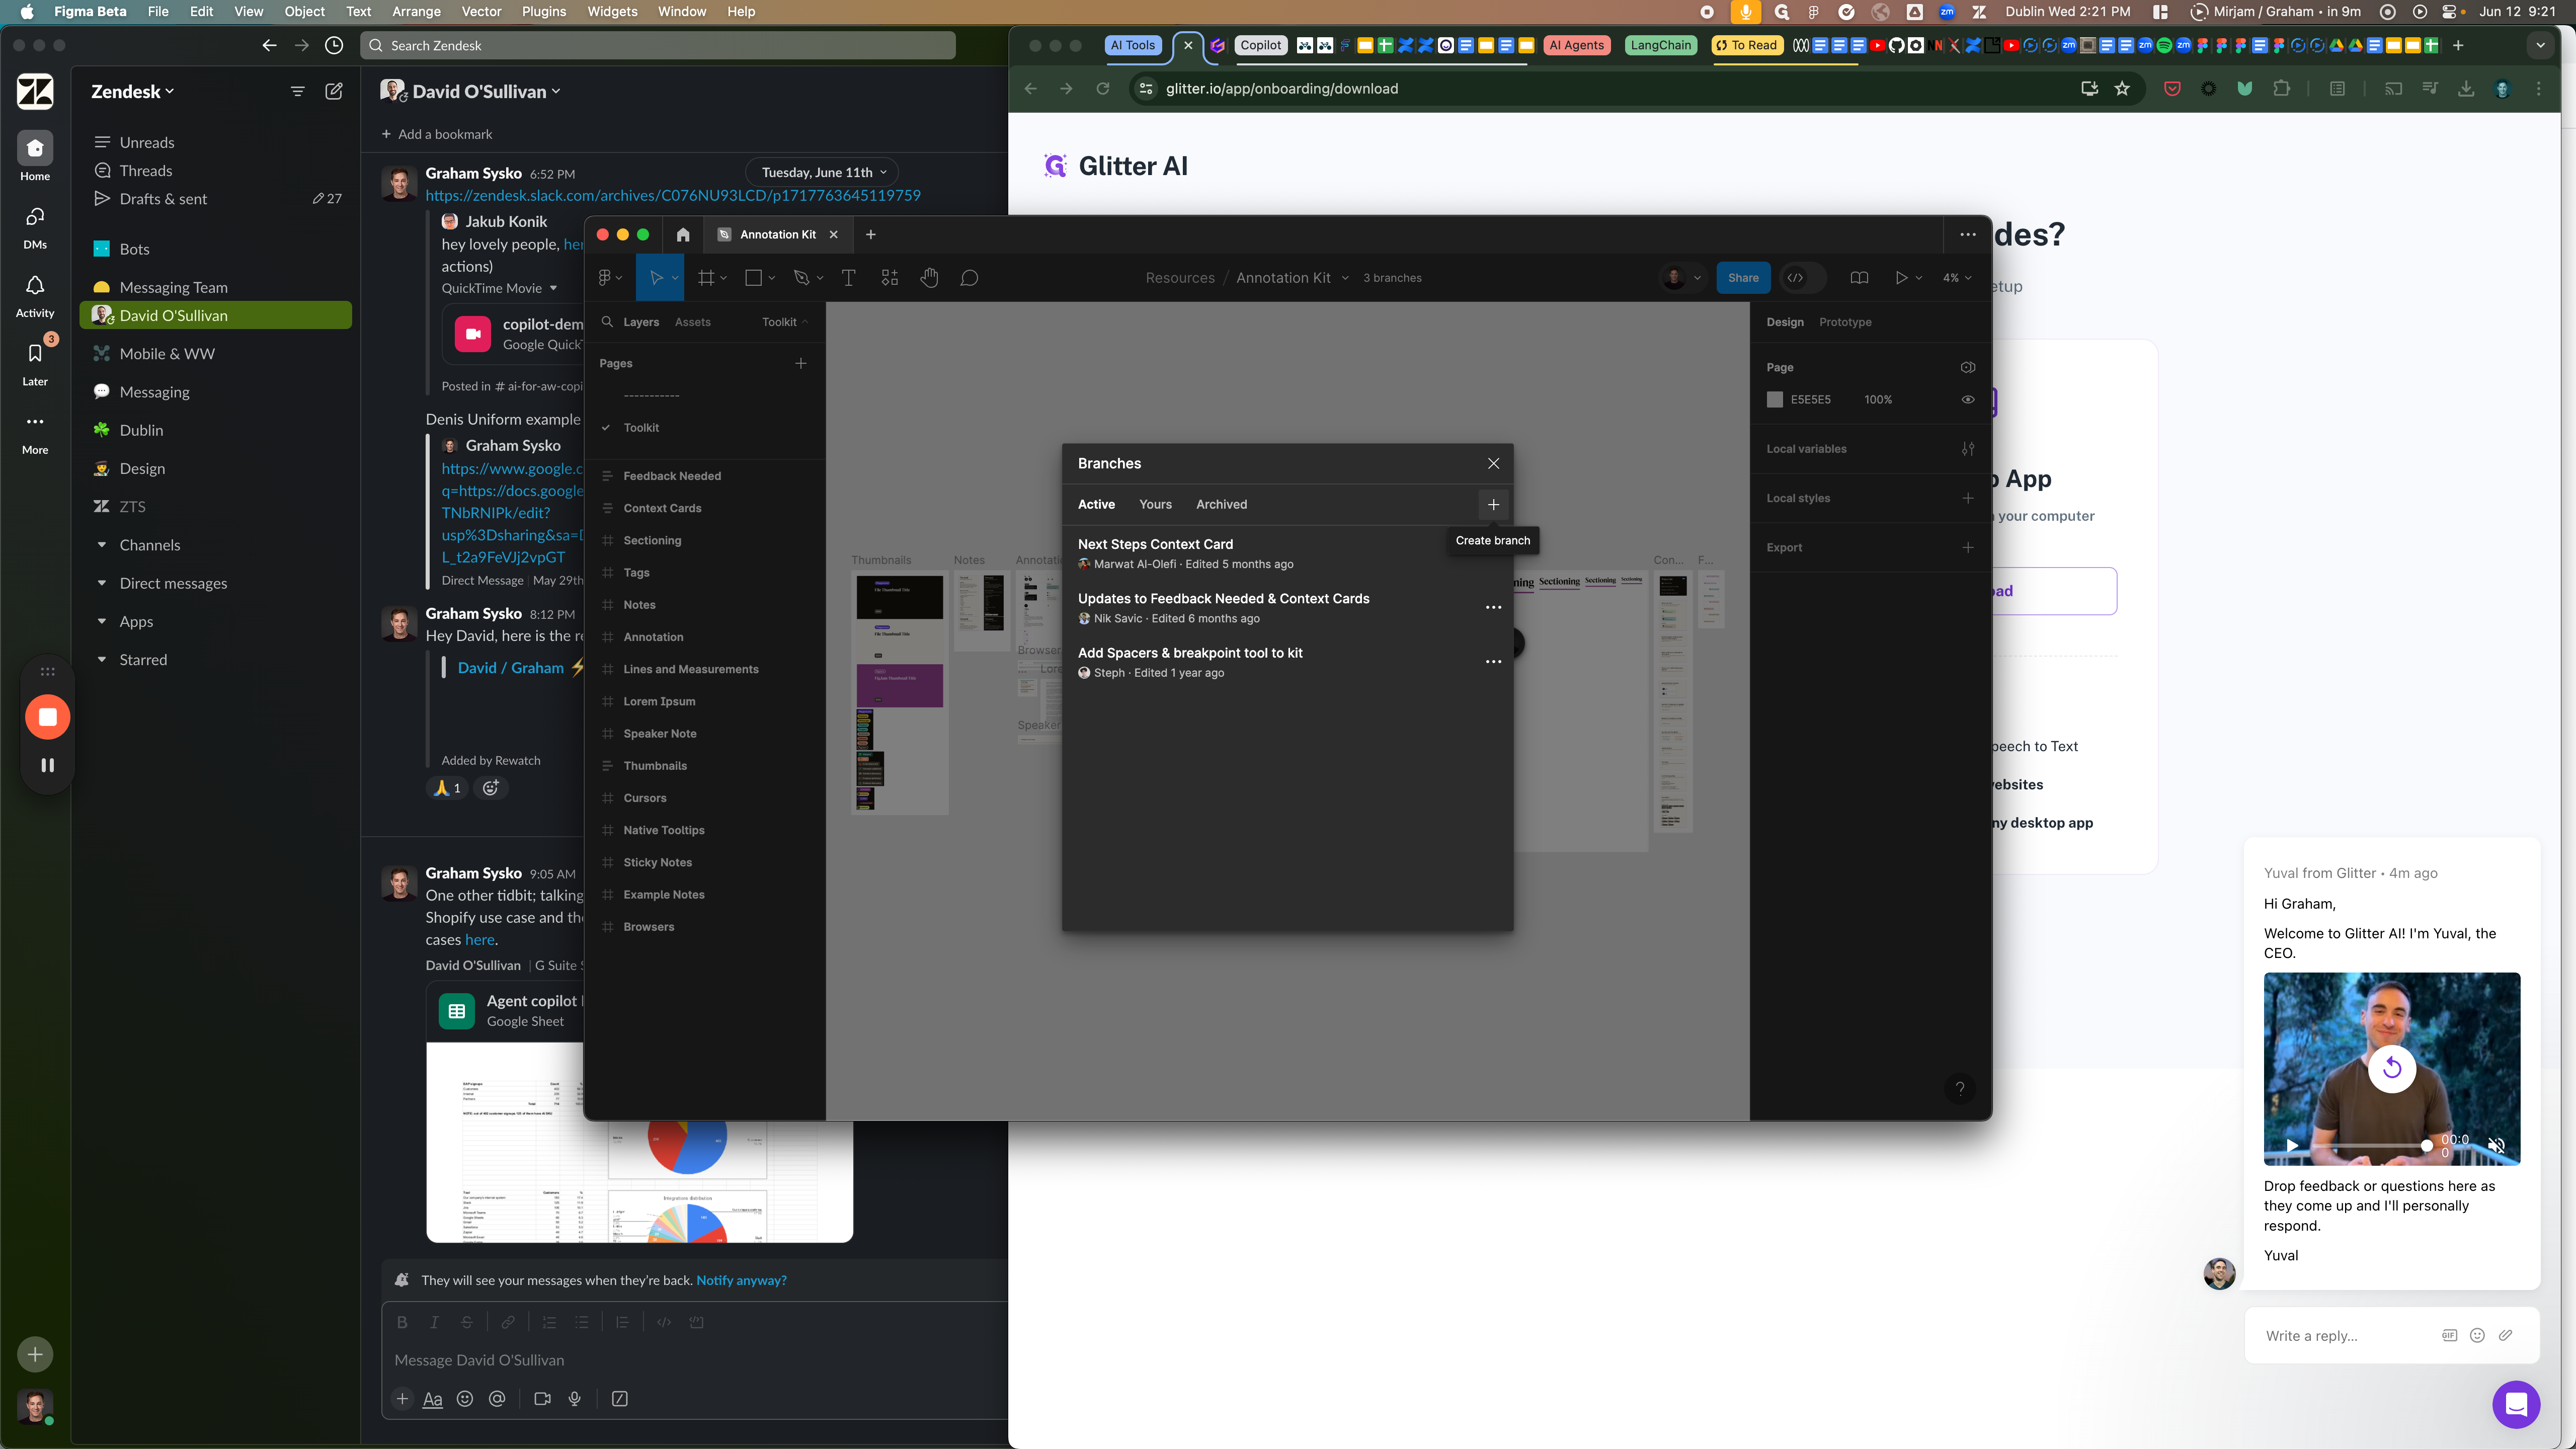Open local variables settings icon
The height and width of the screenshot is (1449, 2576).
(x=1968, y=449)
